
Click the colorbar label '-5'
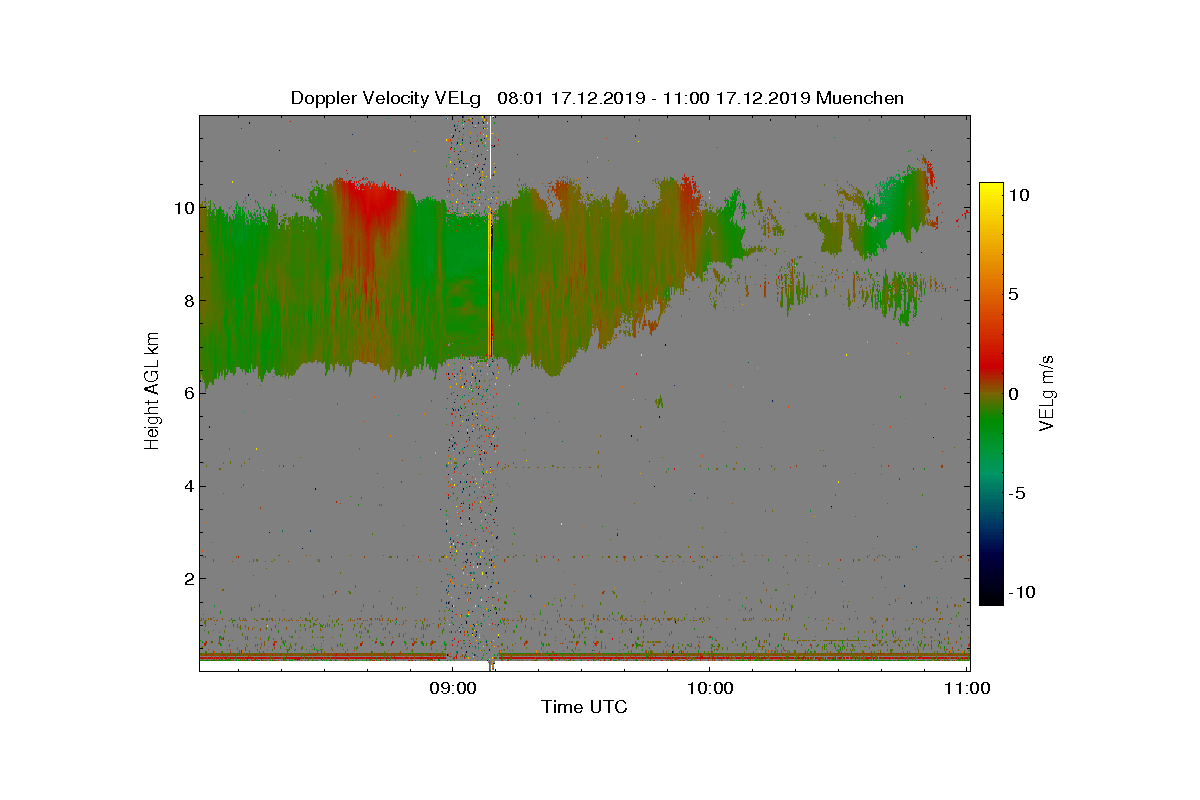(x=1018, y=493)
